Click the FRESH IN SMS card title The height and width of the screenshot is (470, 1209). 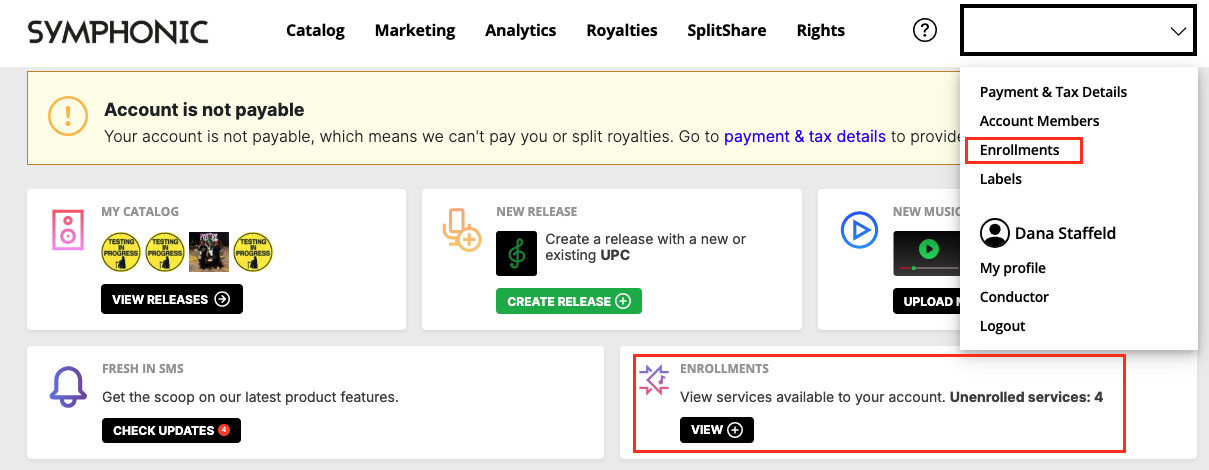point(143,369)
